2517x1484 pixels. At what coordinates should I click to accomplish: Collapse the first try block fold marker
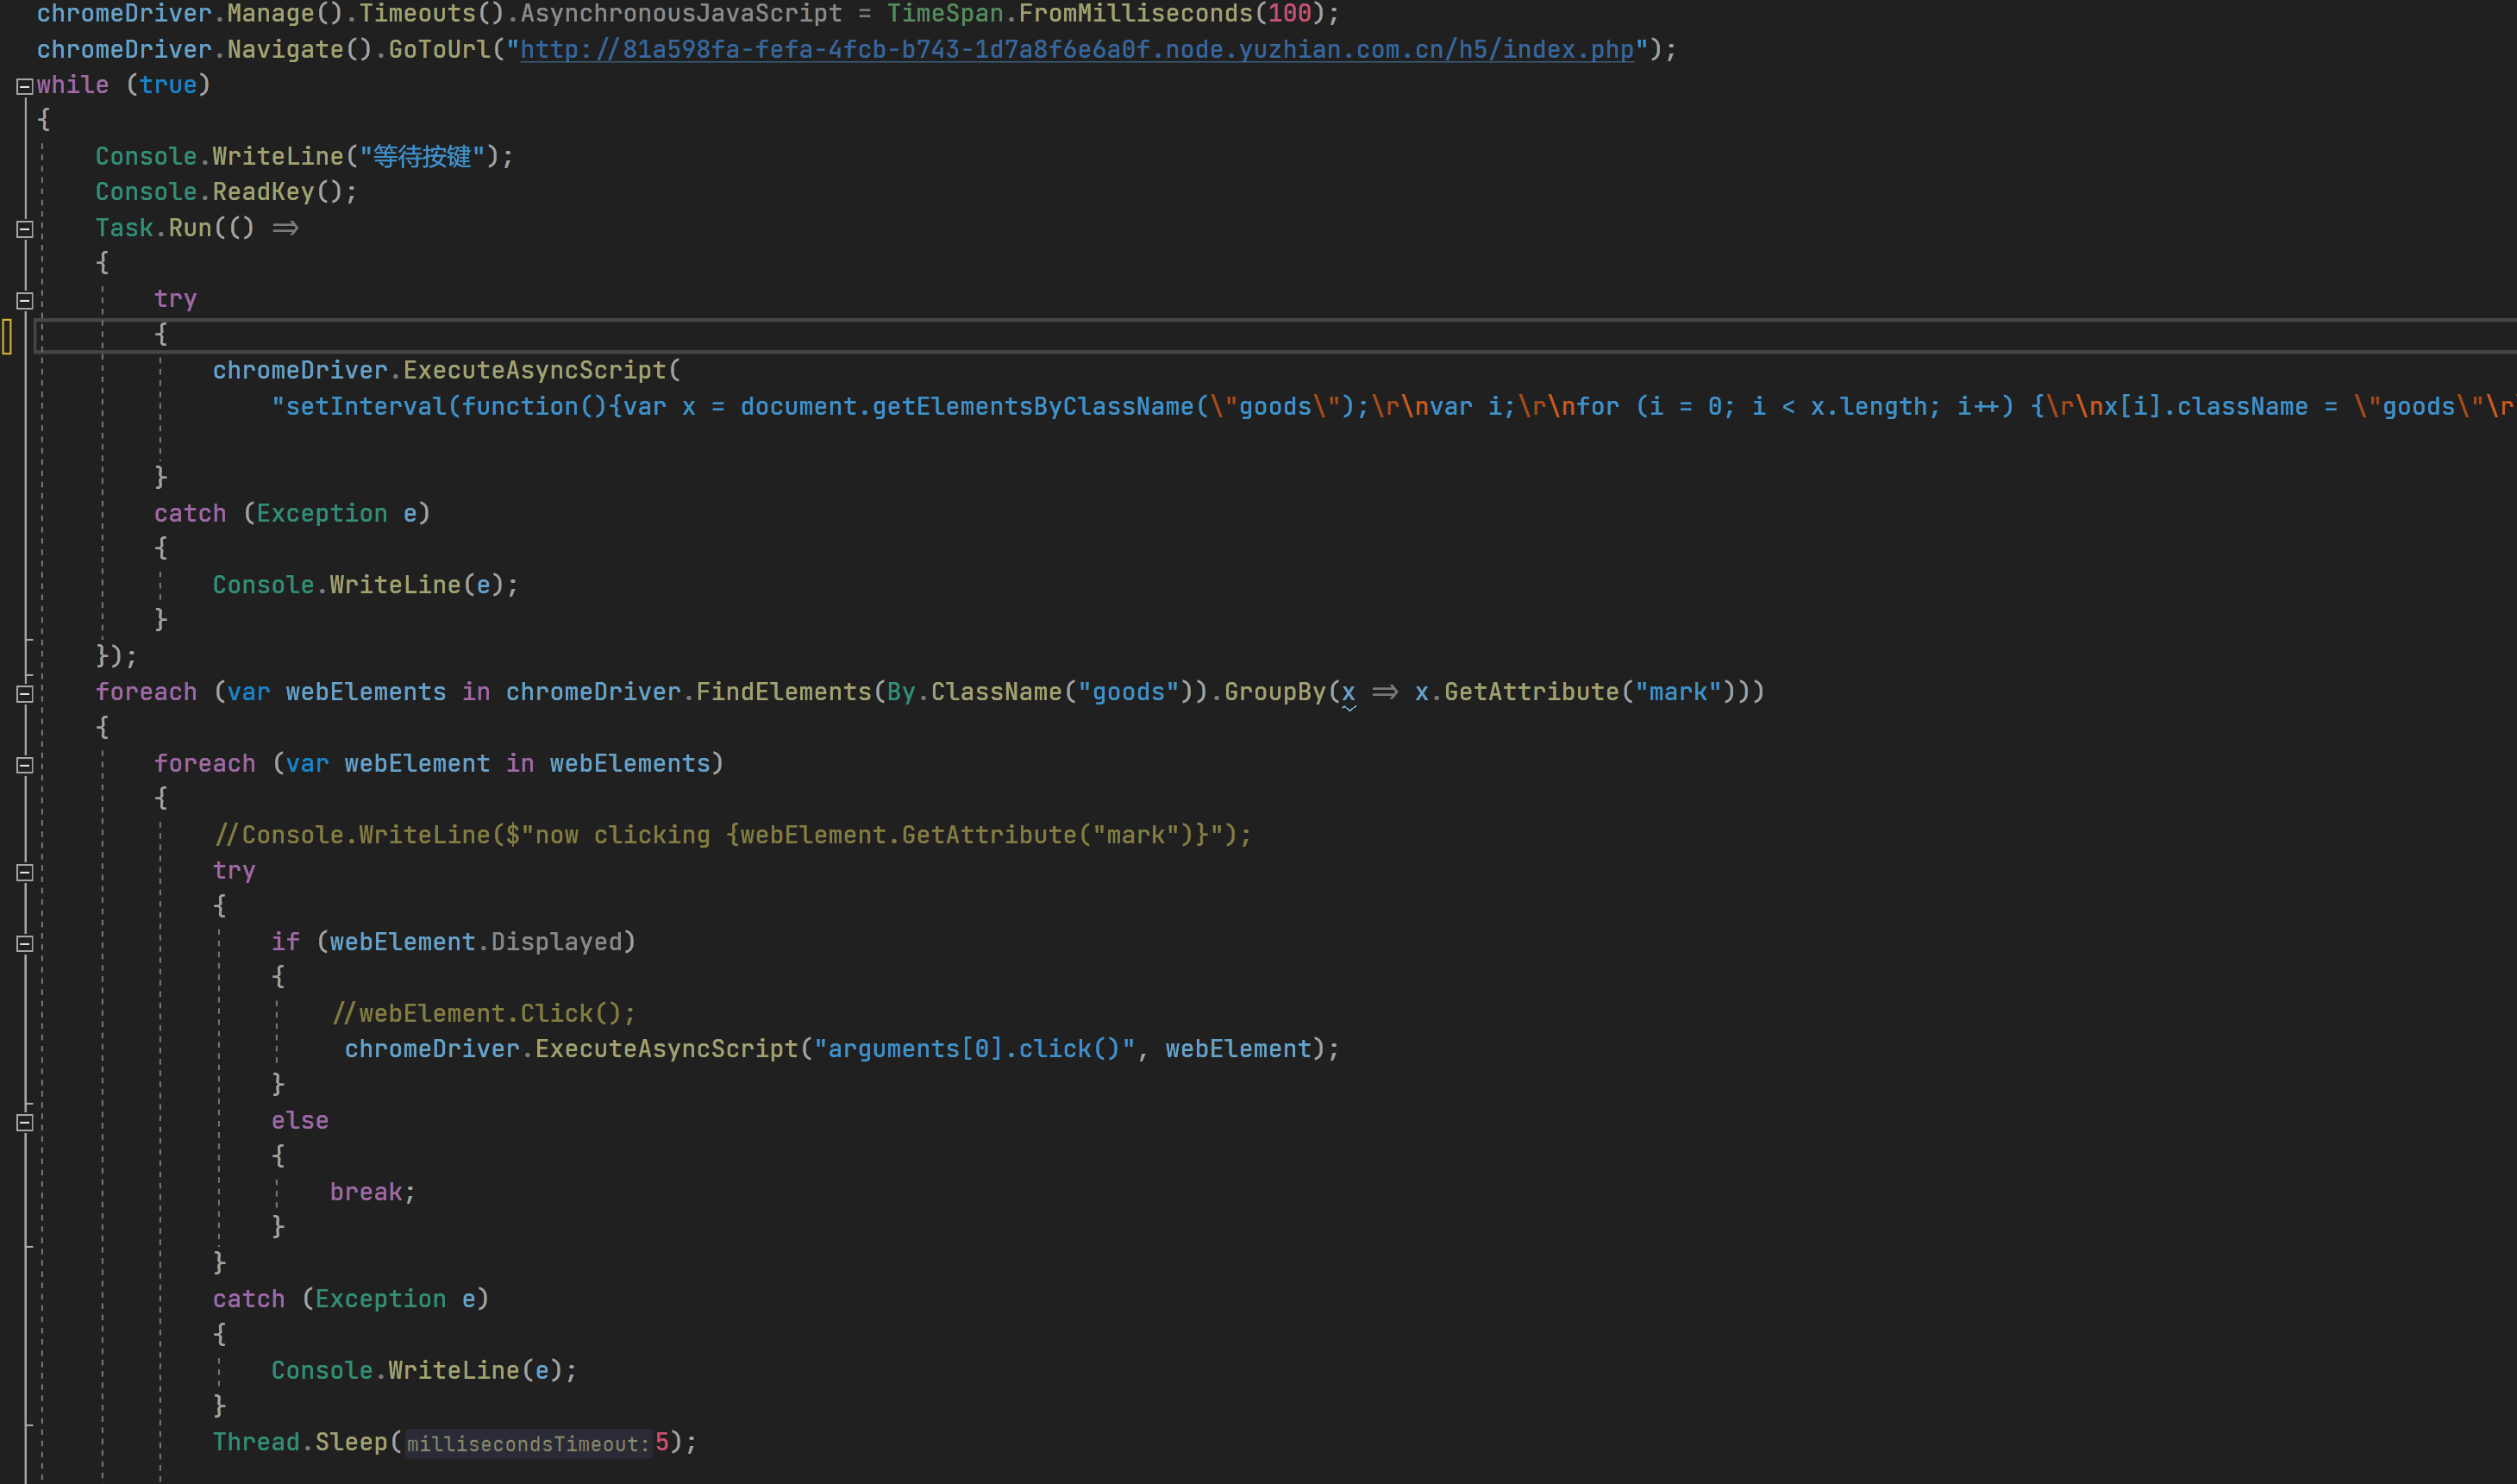[x=24, y=300]
